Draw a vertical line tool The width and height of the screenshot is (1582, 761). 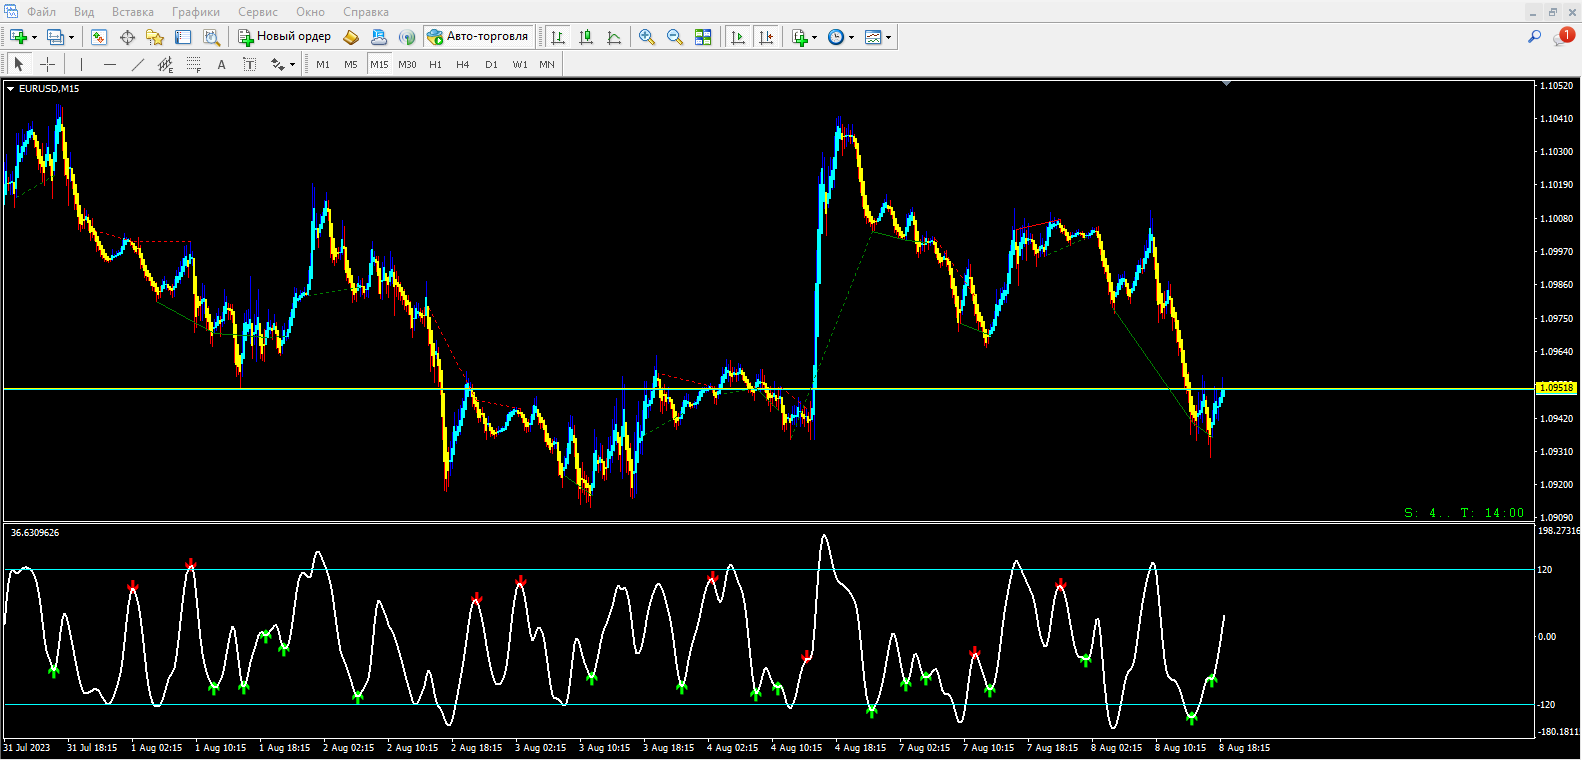click(82, 64)
